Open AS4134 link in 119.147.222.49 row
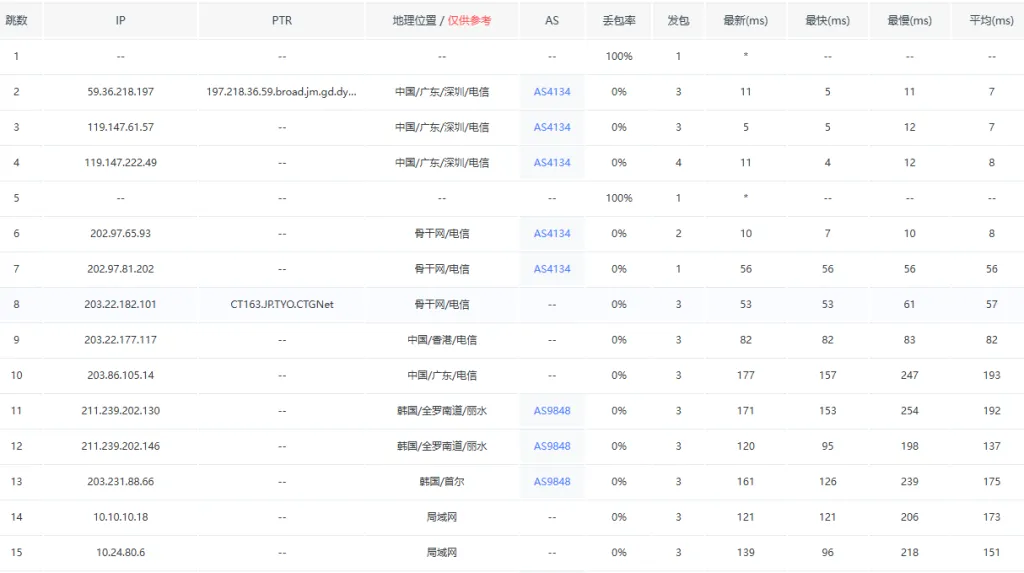 click(x=552, y=163)
